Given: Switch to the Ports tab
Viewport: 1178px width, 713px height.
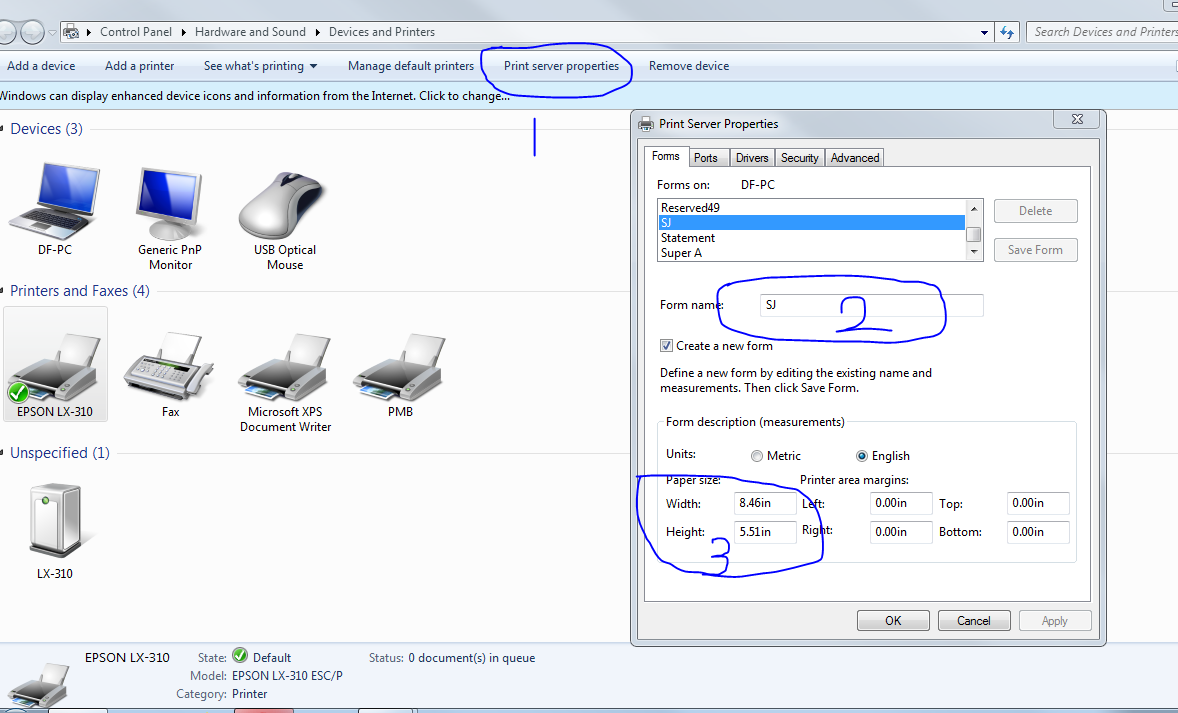Looking at the screenshot, I should [x=707, y=157].
